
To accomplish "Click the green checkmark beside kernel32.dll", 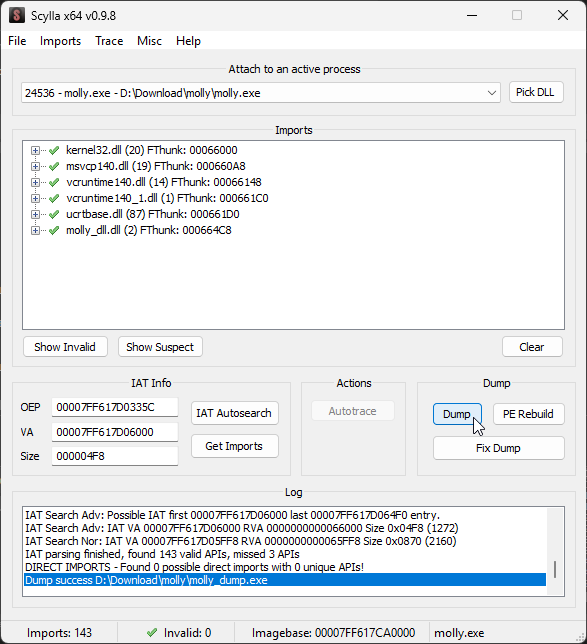I will tap(54, 150).
